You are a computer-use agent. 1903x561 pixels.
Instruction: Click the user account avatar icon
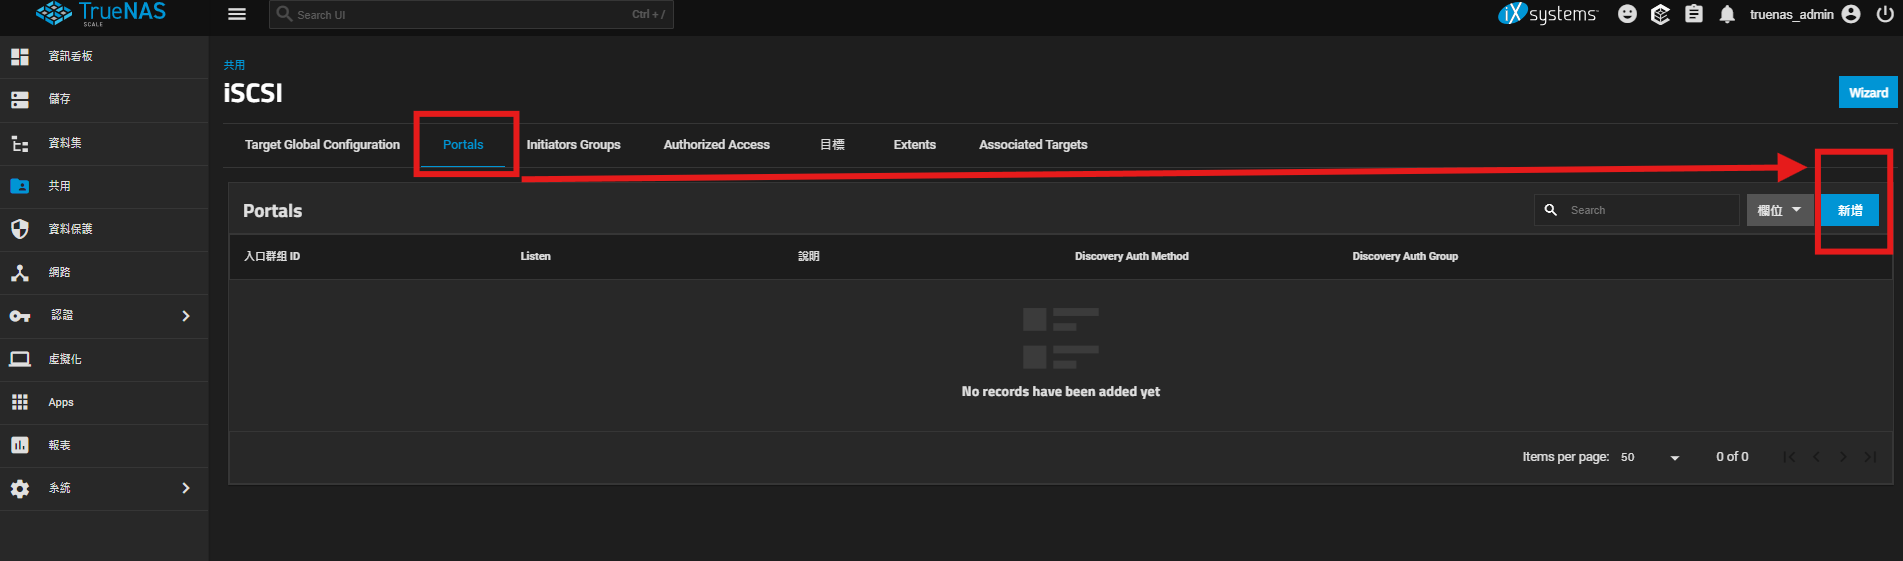coord(1851,14)
